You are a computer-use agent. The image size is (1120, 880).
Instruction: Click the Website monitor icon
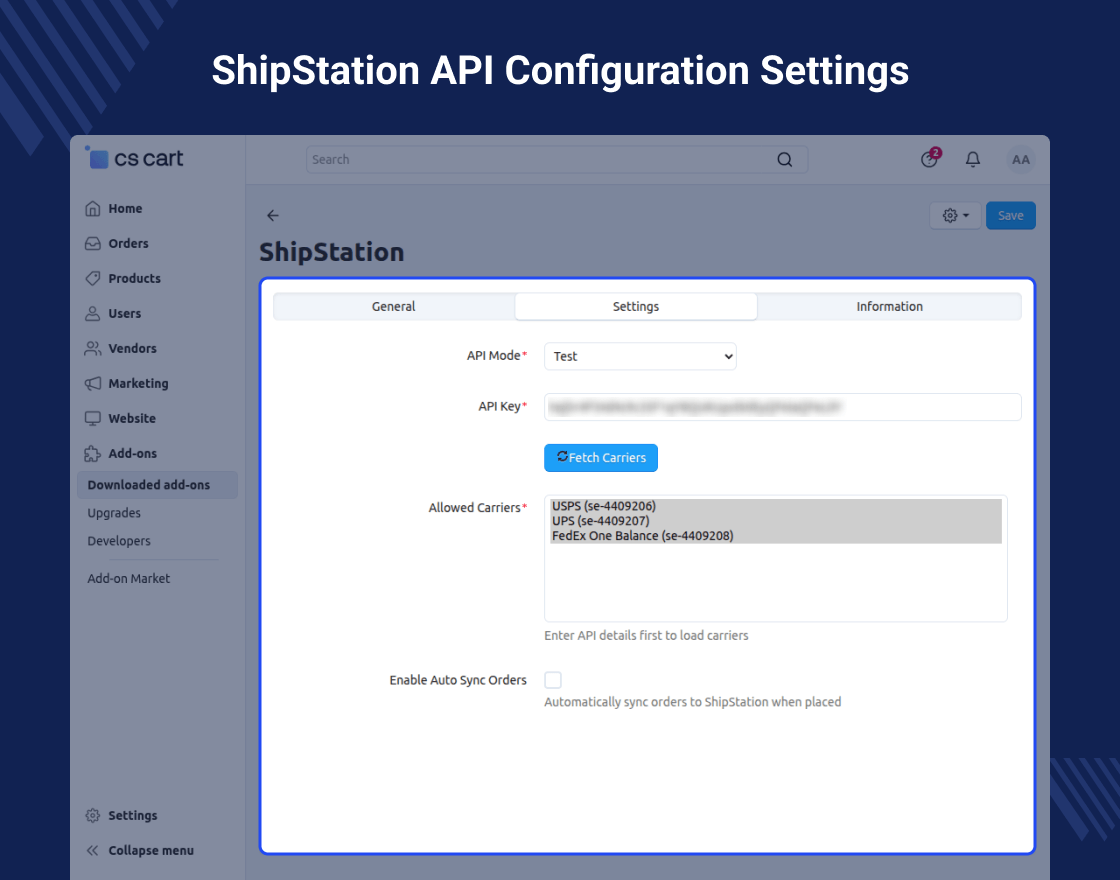[x=93, y=419]
